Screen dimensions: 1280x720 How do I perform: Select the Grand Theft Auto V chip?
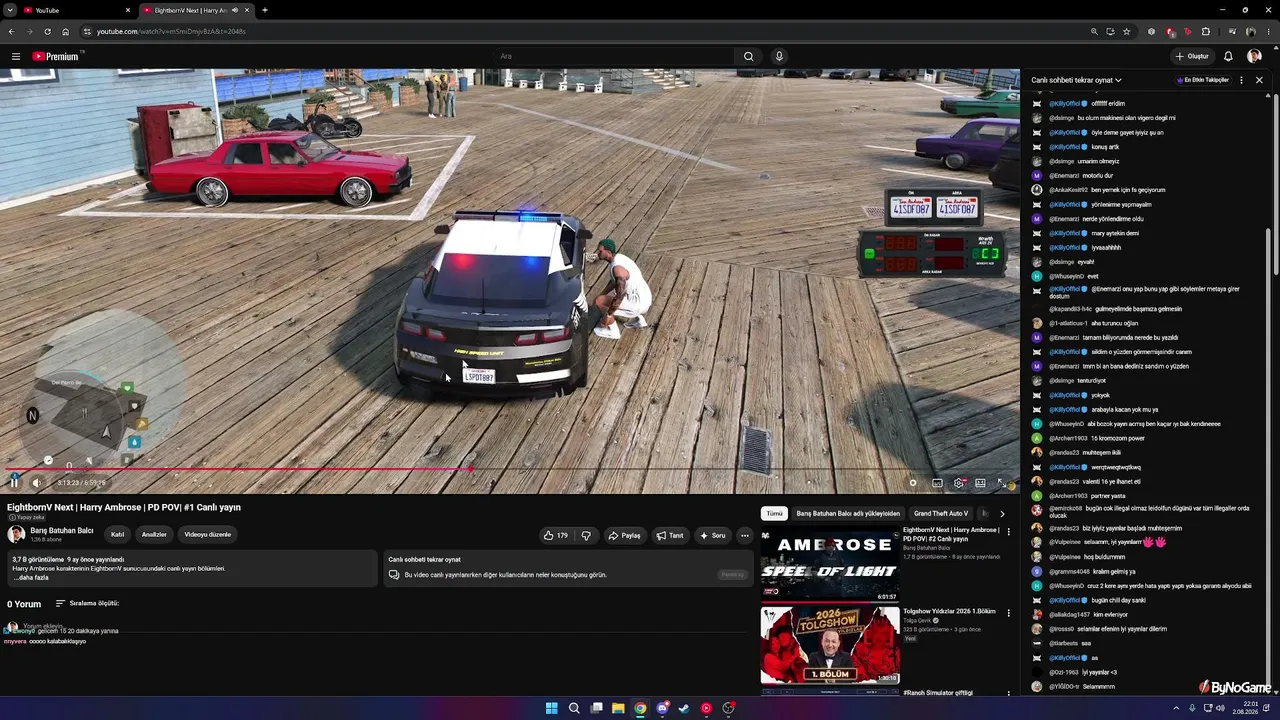[x=941, y=514]
